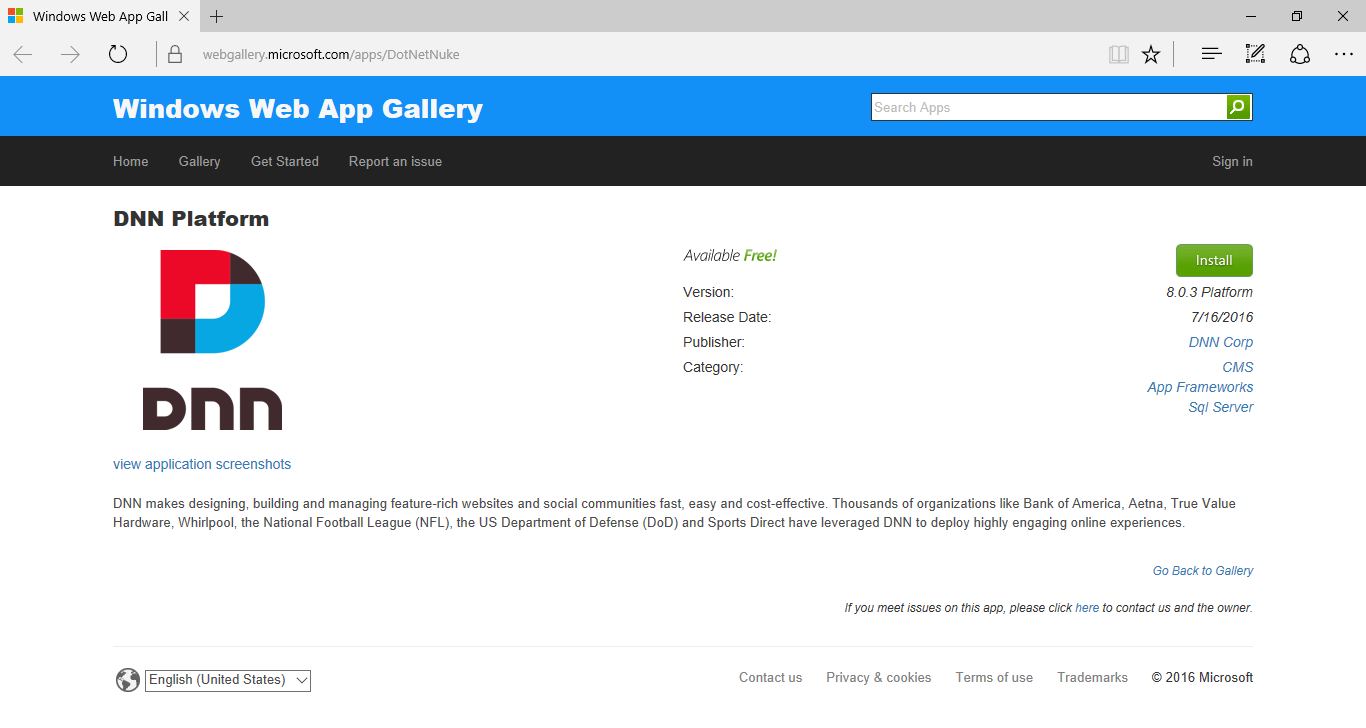The width and height of the screenshot is (1366, 728).
Task: Click the browser refresh icon
Action: tap(118, 55)
